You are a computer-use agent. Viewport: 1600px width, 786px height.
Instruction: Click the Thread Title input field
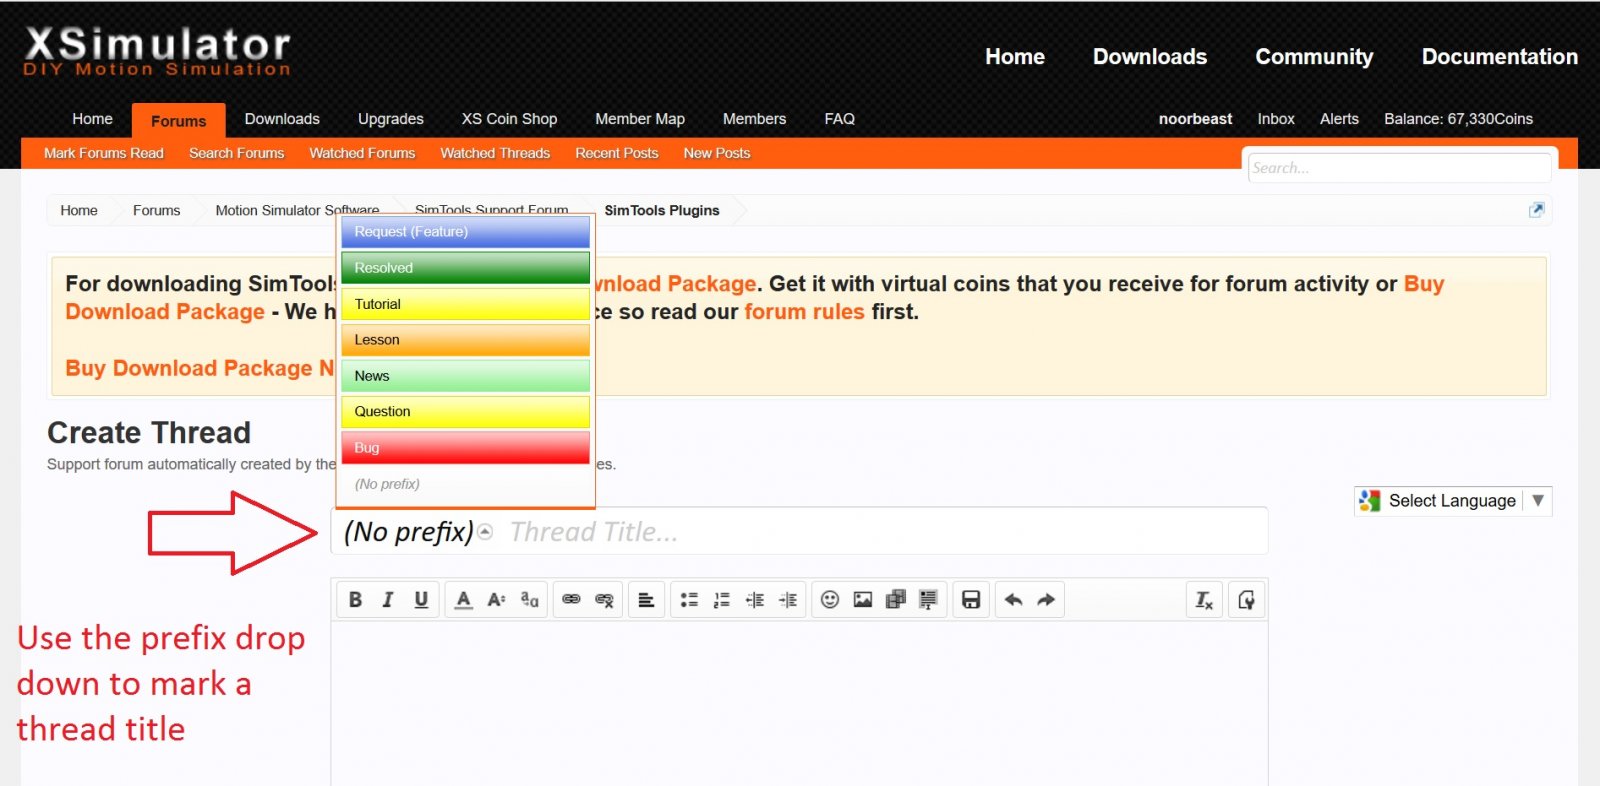point(880,532)
